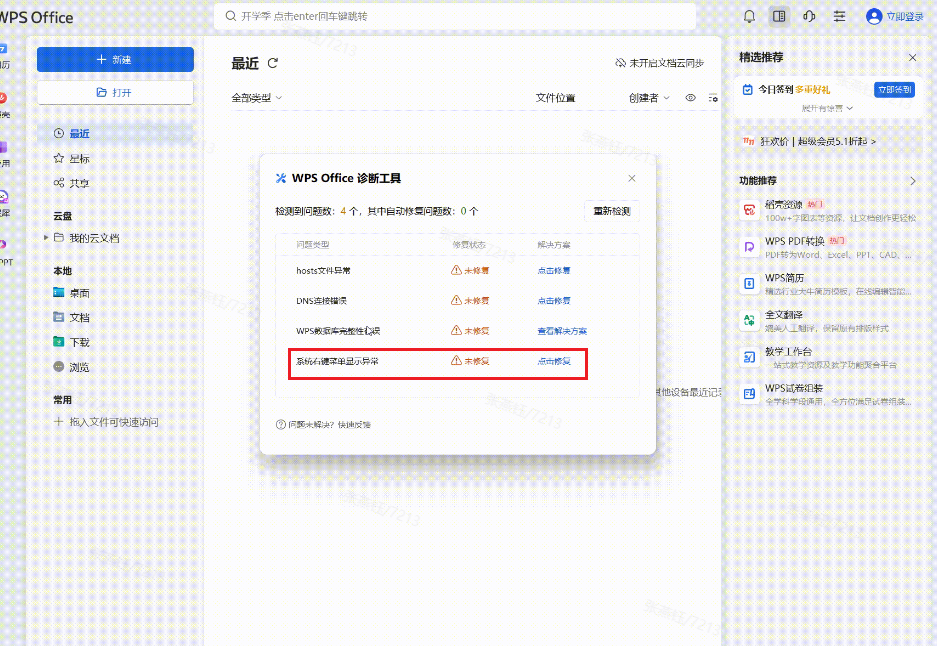Open the list display settings icon
Image resolution: width=937 pixels, height=646 pixels.
click(x=713, y=97)
